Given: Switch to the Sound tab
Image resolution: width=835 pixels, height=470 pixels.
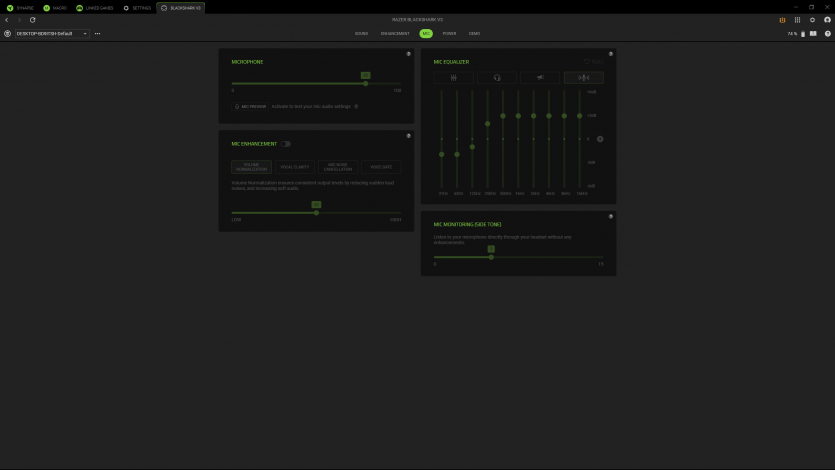Looking at the screenshot, I should pos(361,33).
